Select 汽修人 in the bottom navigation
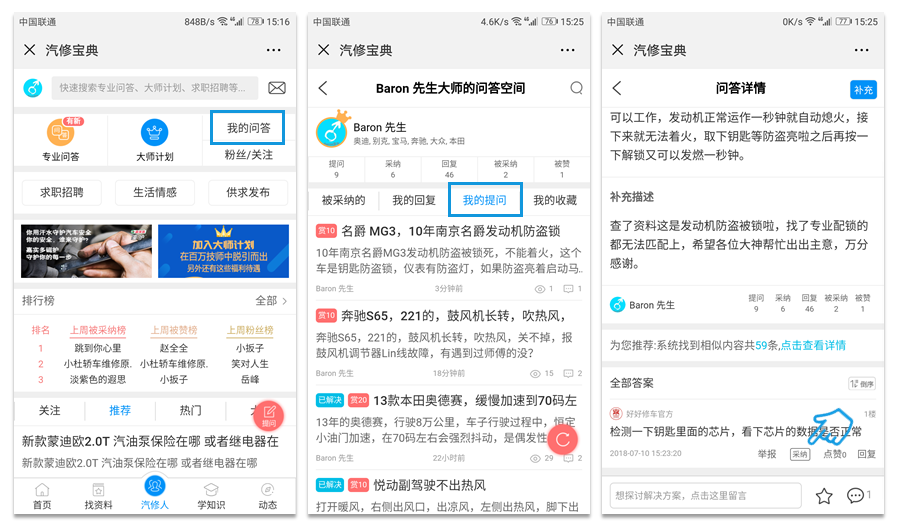Screen dimensions: 900x525 click(154, 493)
